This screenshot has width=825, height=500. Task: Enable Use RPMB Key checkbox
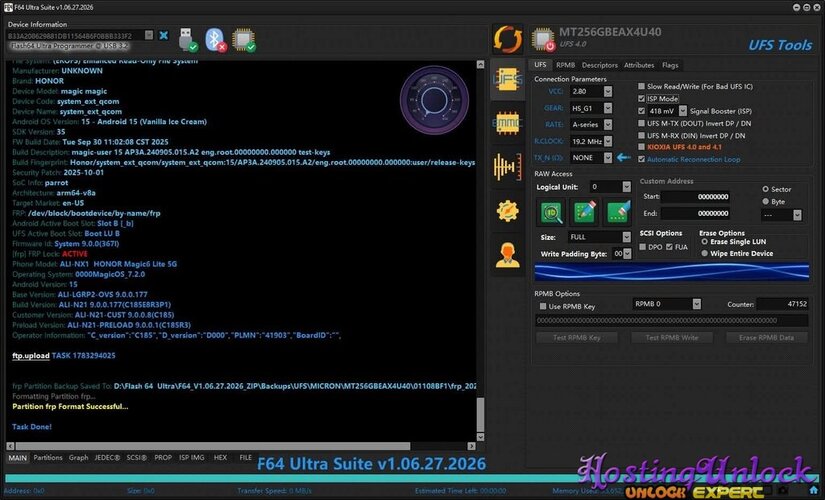tap(542, 306)
